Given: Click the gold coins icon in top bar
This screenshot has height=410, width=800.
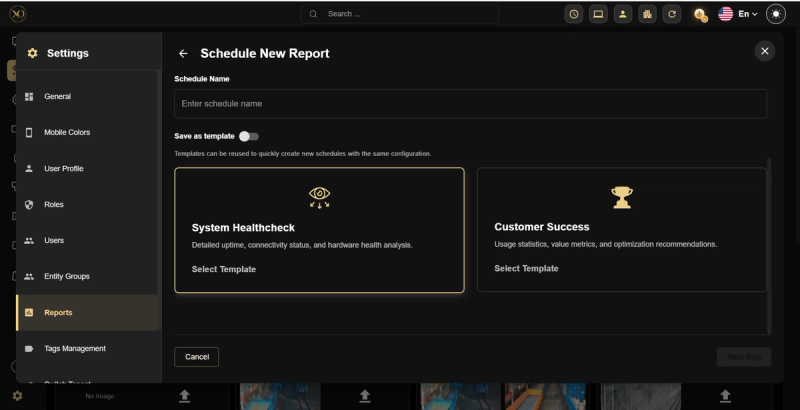Looking at the screenshot, I should point(701,15).
